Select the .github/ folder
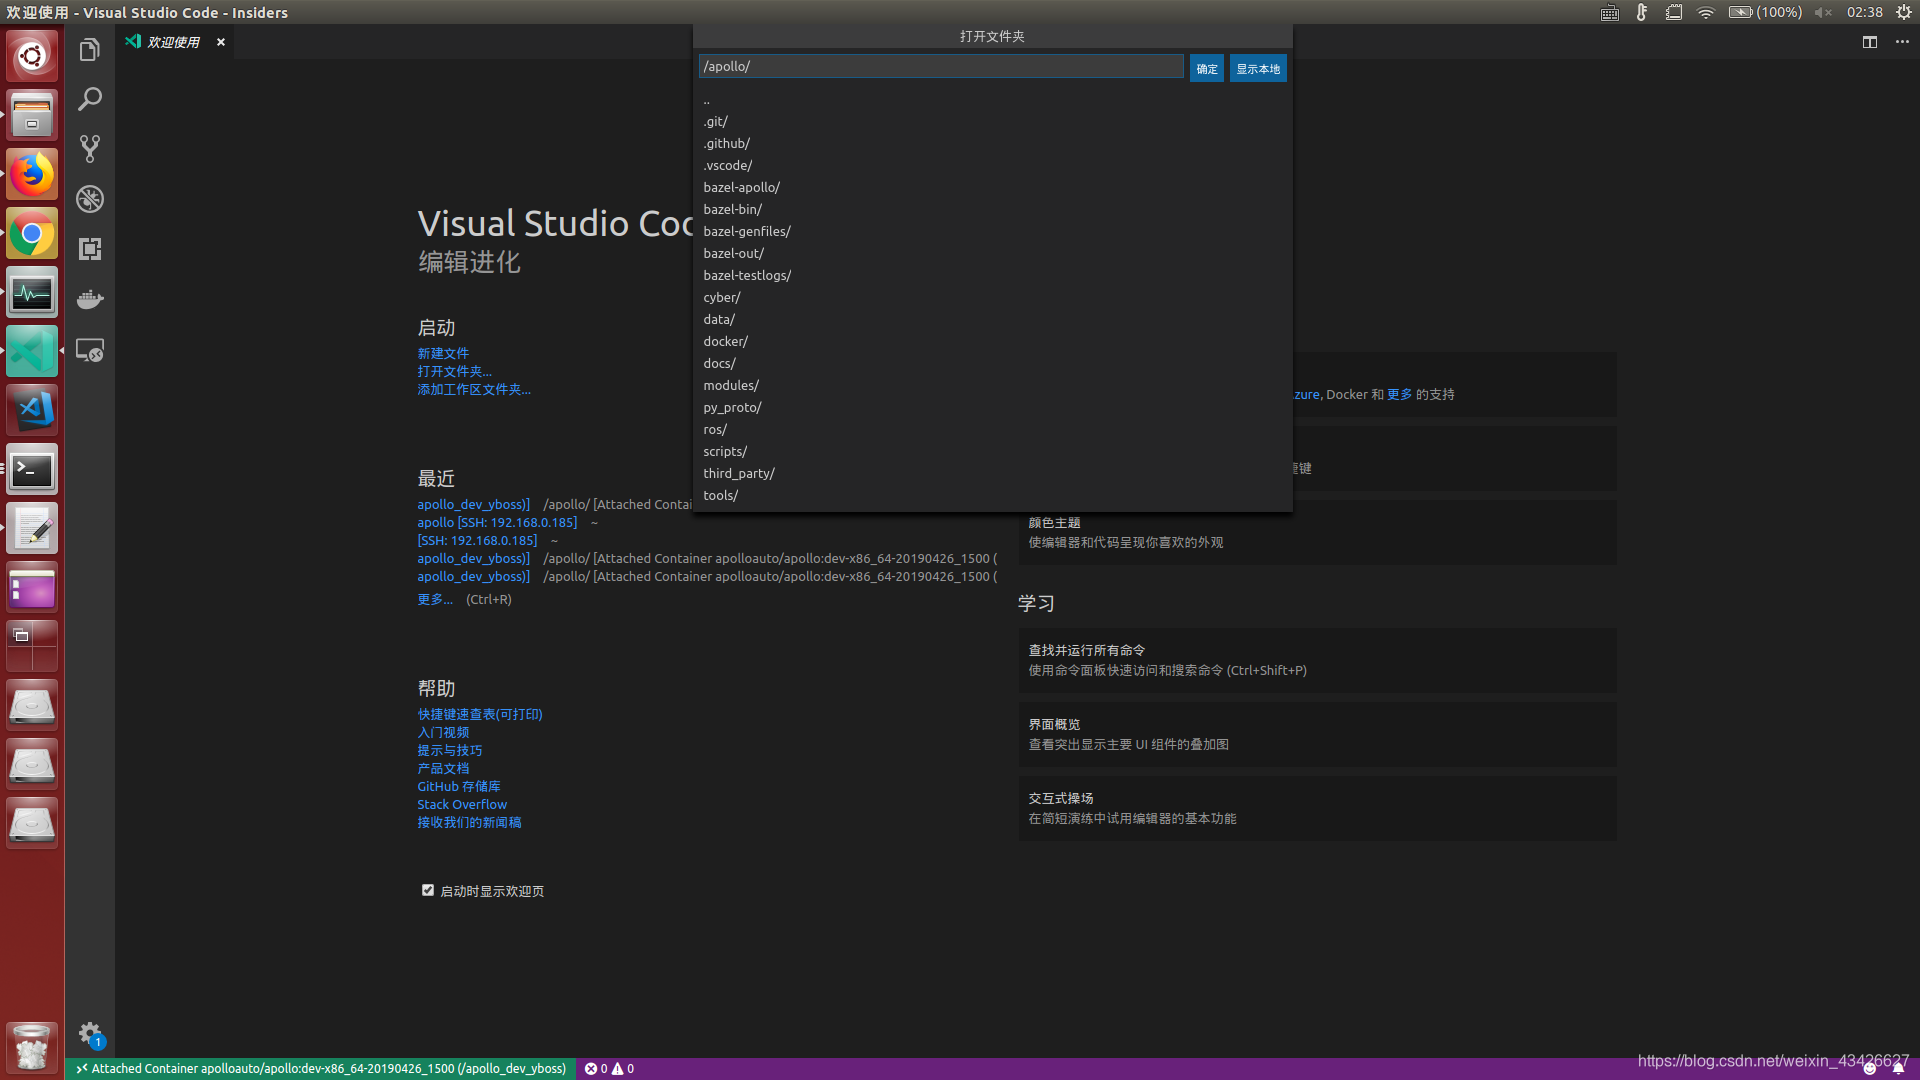 993,144
